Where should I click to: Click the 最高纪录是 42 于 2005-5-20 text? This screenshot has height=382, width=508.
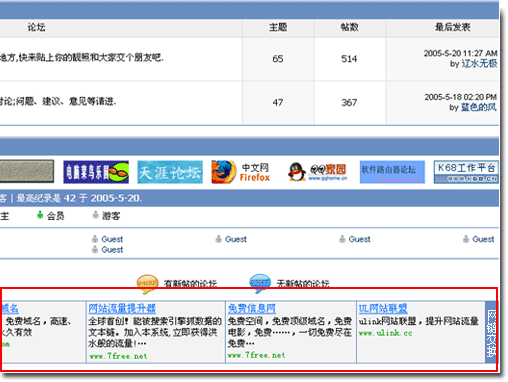(79, 198)
